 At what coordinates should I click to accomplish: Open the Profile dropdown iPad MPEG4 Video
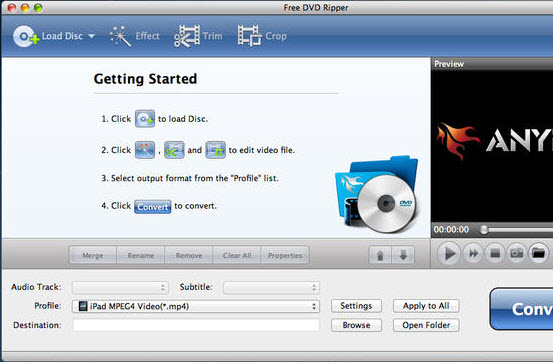pyautogui.click(x=196, y=306)
